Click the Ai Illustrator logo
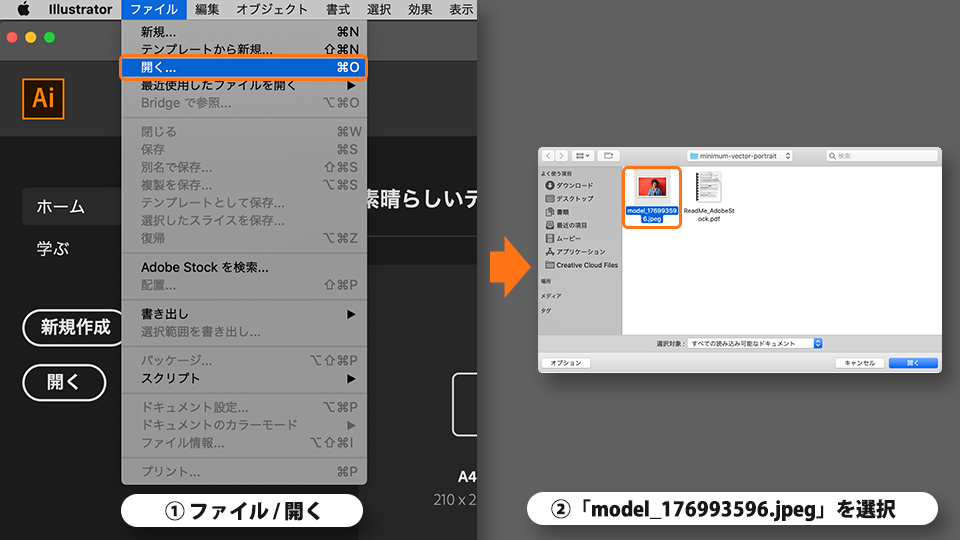The image size is (960, 540). coord(43,99)
